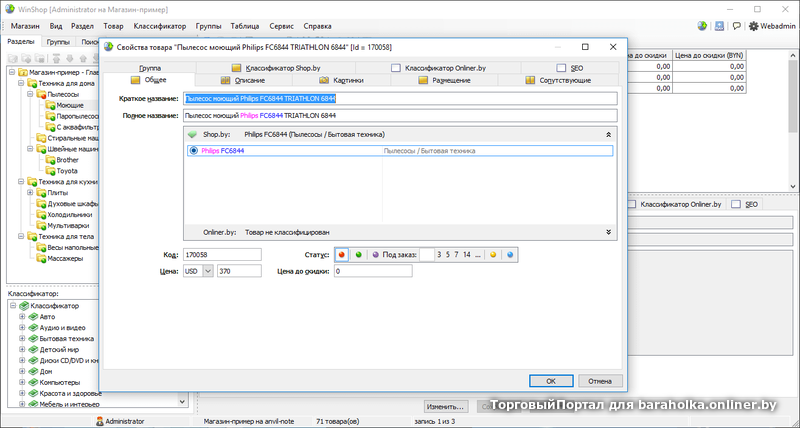
Task: Click the Компьютеры classifier icon
Action: 33,382
